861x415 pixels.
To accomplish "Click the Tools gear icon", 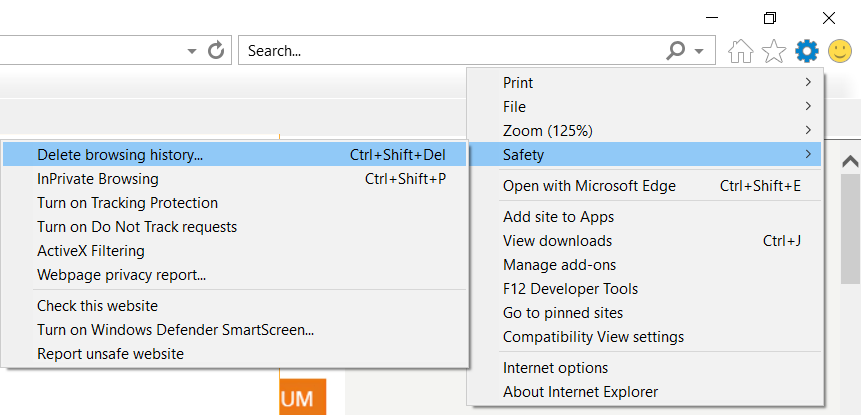I will 806,50.
